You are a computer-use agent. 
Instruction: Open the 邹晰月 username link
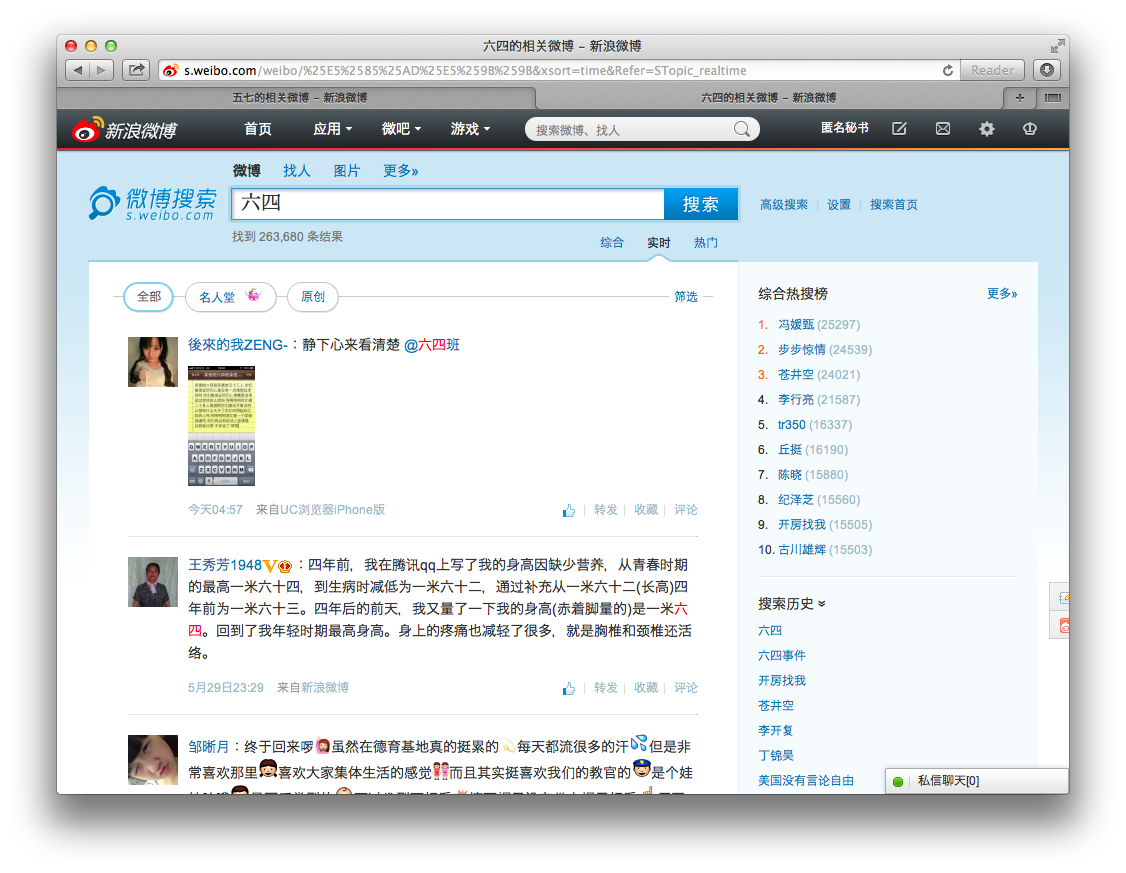(208, 747)
